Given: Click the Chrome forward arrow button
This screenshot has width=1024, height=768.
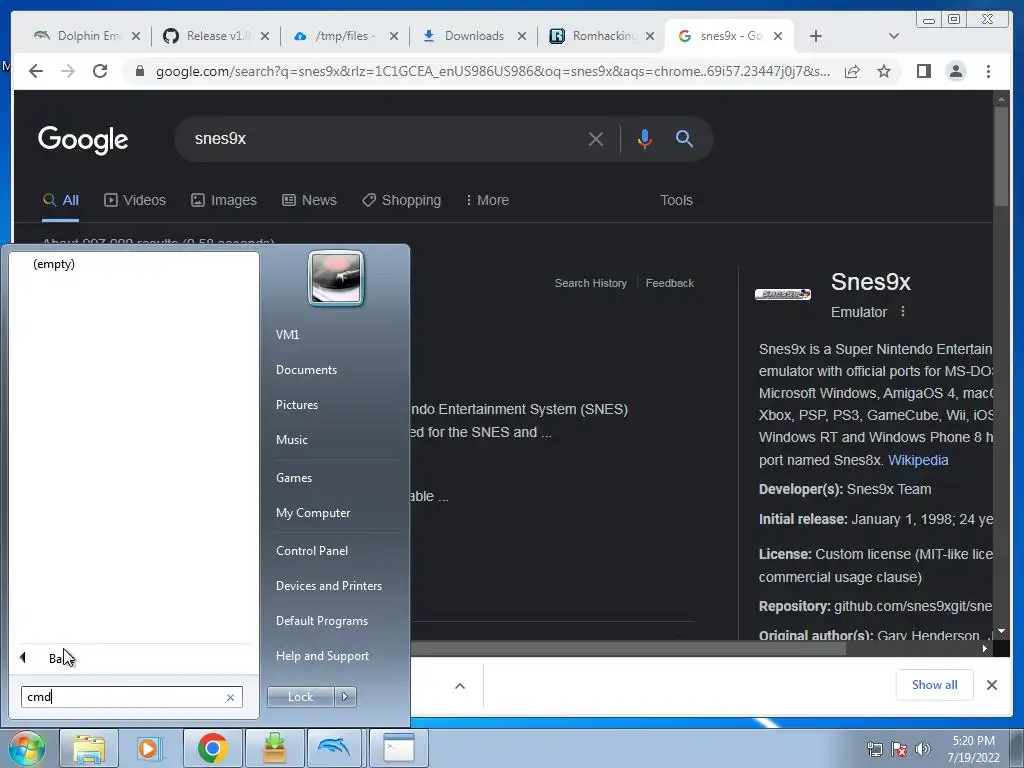Looking at the screenshot, I should 68,71.
